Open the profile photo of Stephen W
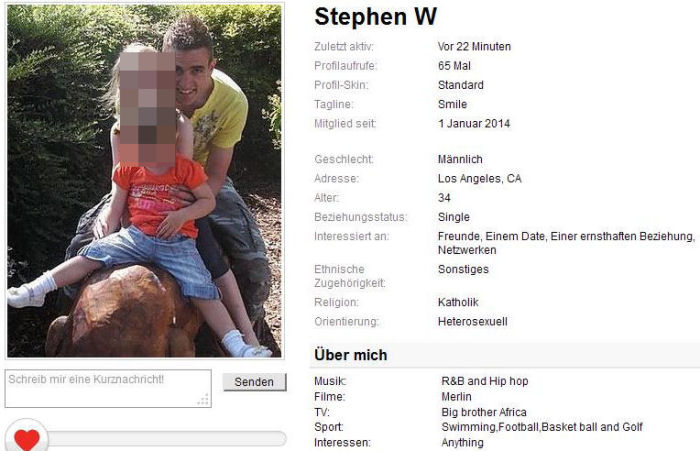The height and width of the screenshot is (451, 700). pos(145,181)
